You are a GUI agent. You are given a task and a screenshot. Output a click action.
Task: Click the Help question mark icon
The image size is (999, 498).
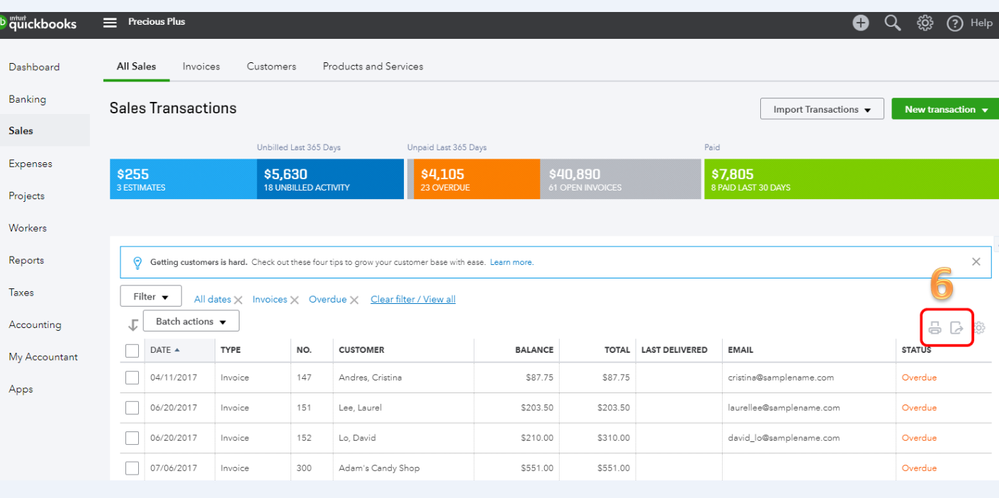click(954, 24)
